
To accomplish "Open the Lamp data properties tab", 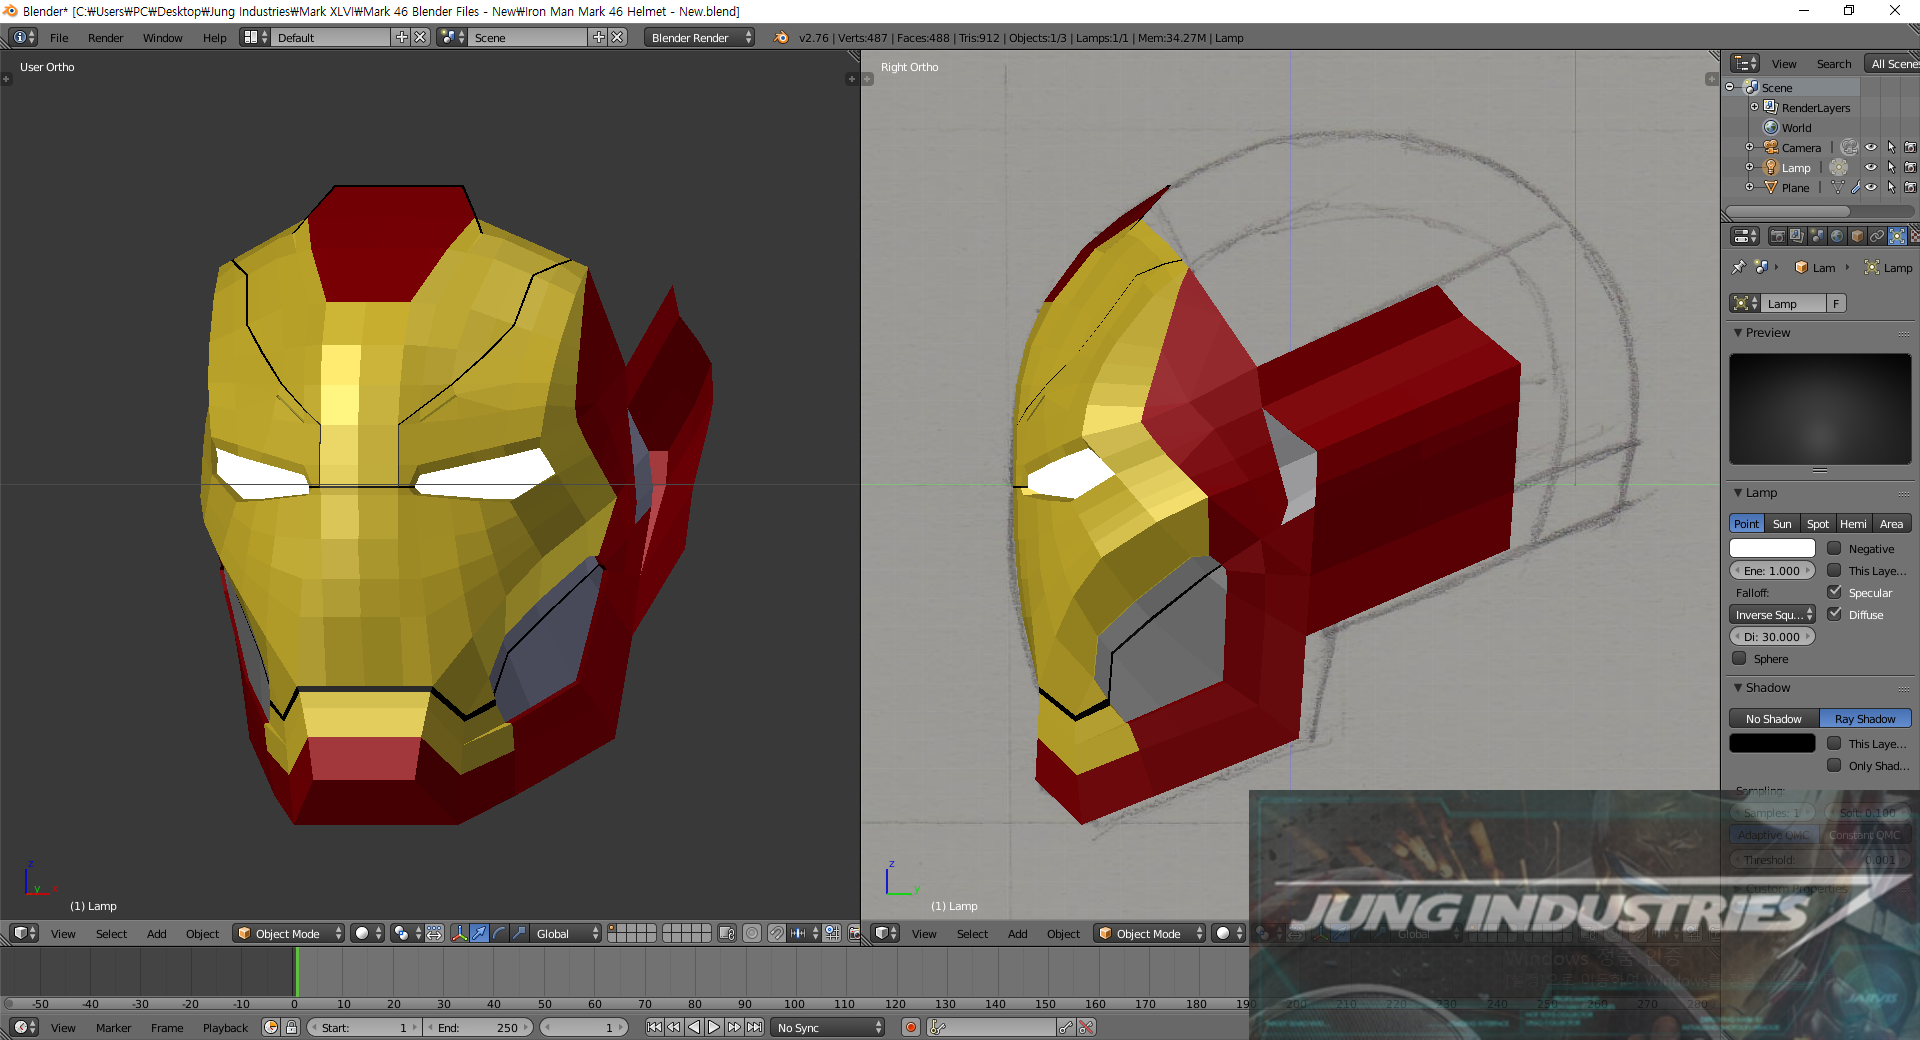I will click(x=1897, y=236).
